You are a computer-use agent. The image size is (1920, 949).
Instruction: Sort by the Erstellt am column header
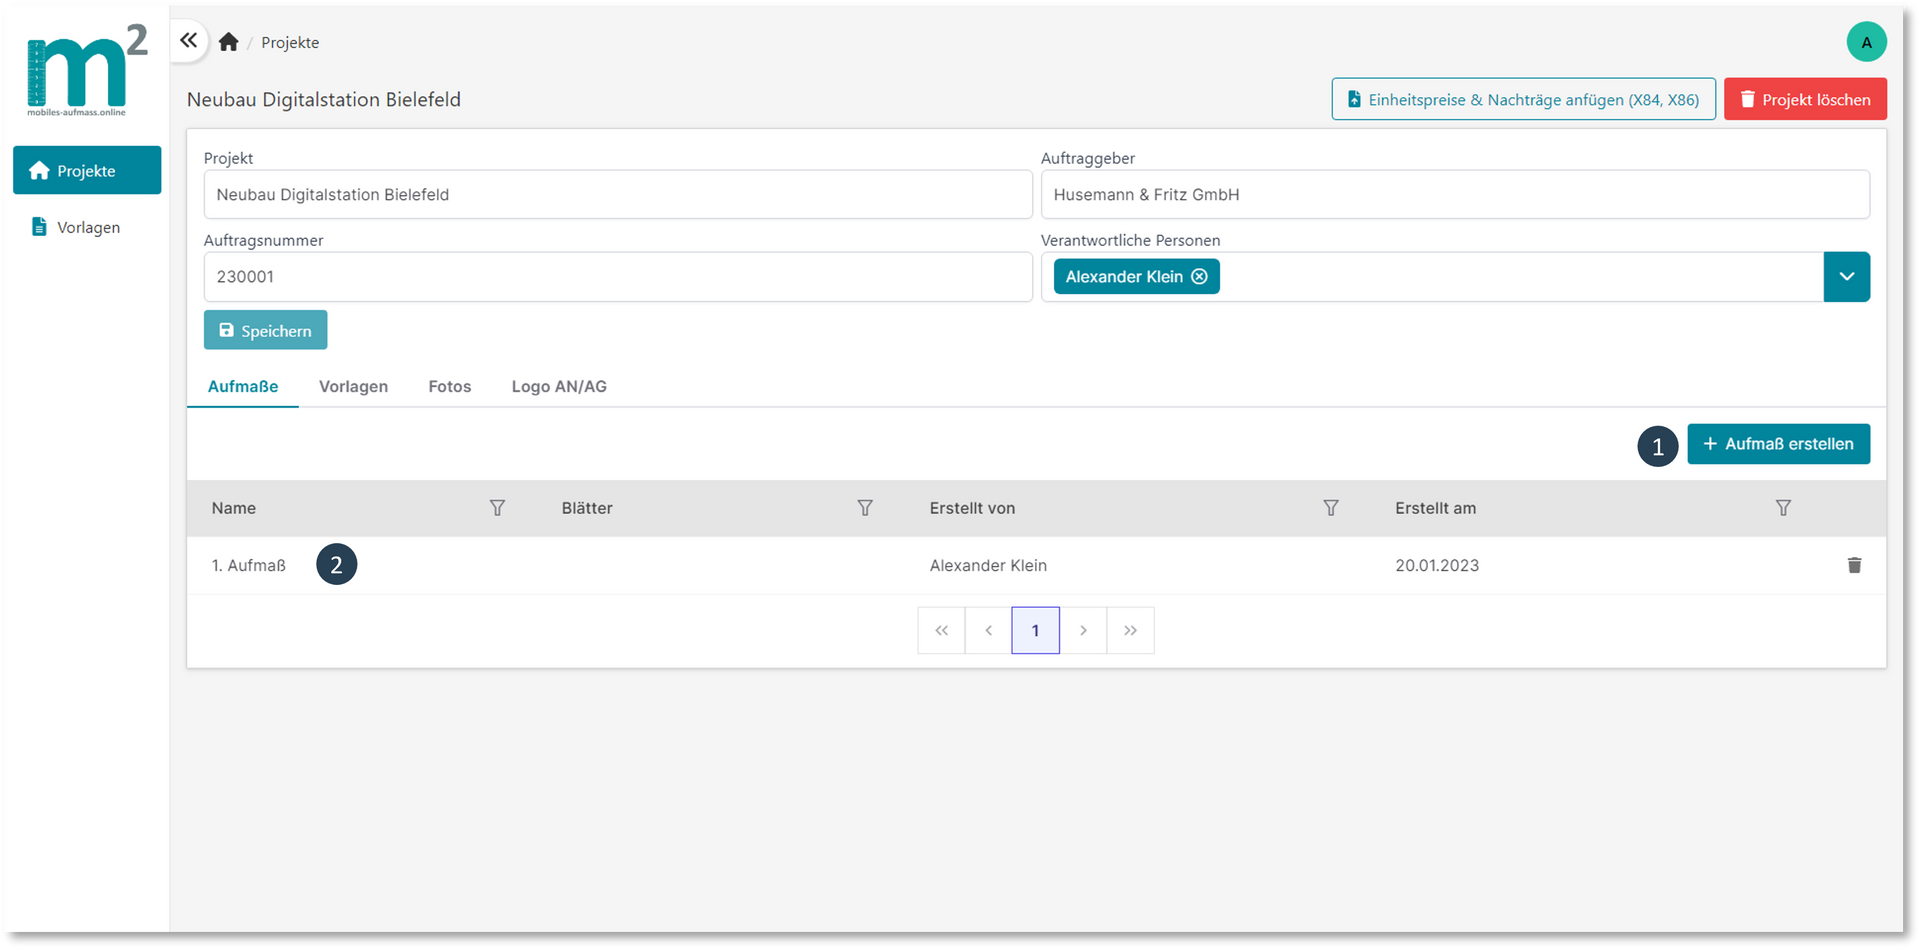[1435, 508]
